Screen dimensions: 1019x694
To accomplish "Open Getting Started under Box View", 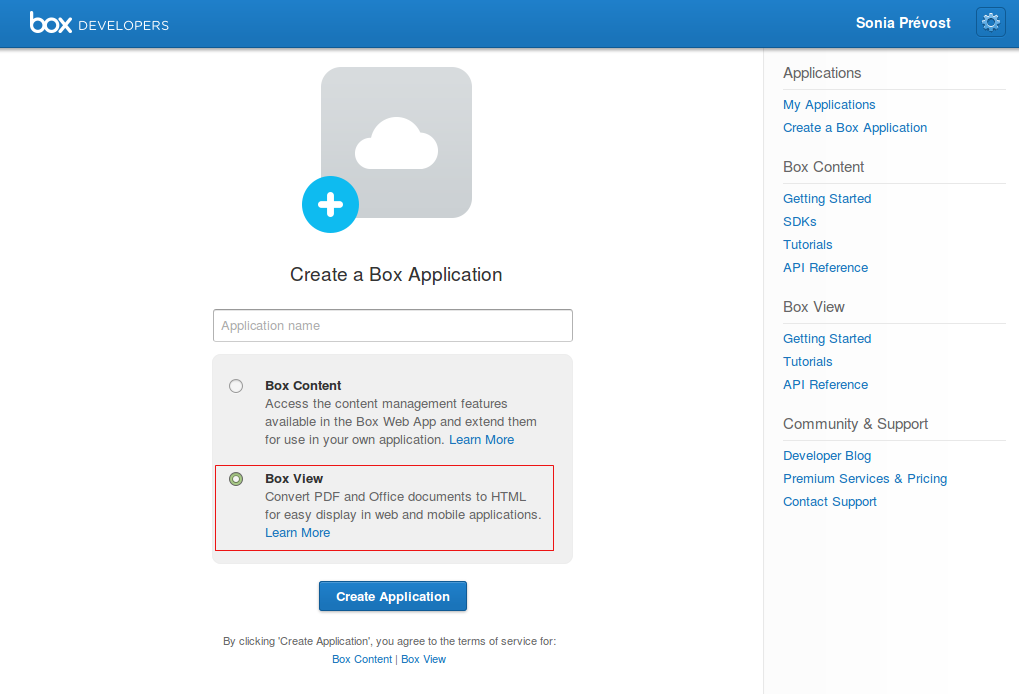I will (x=827, y=339).
